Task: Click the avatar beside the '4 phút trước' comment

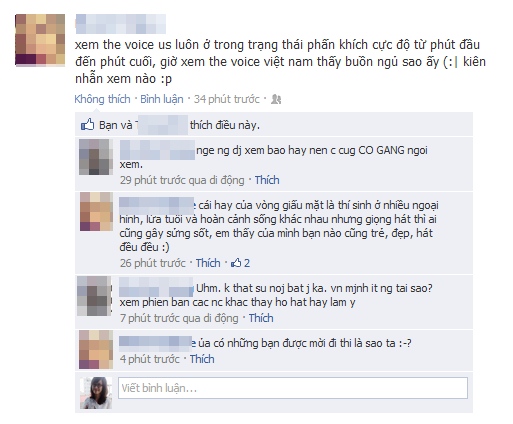Action: [96, 349]
